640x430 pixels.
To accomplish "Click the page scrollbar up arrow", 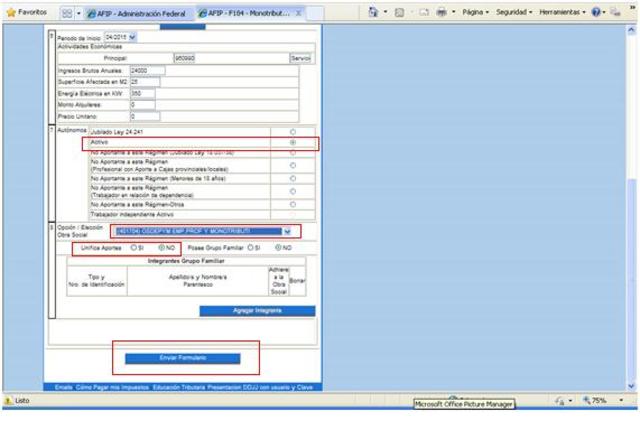I will click(631, 30).
